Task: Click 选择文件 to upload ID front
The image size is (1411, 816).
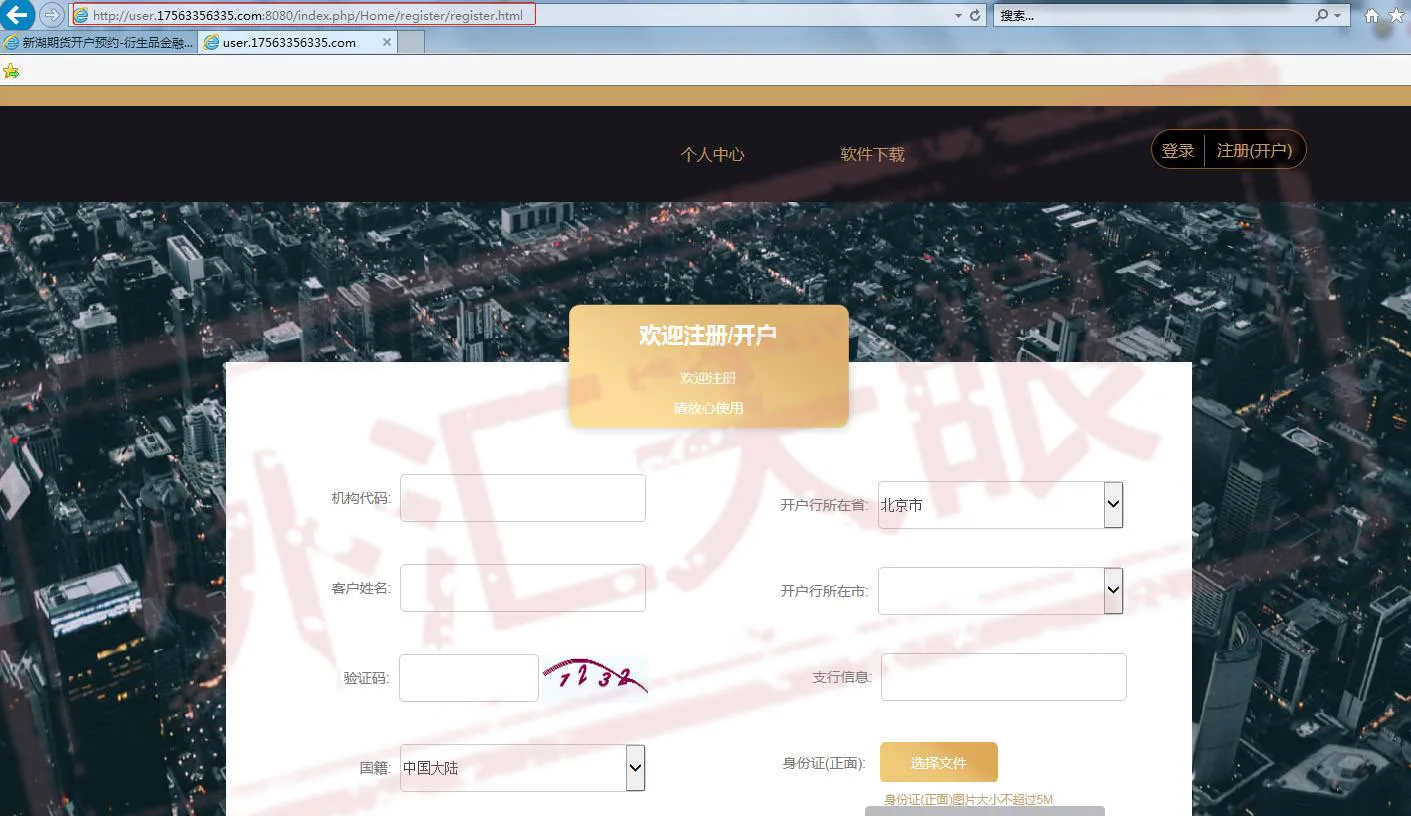Action: (x=939, y=762)
